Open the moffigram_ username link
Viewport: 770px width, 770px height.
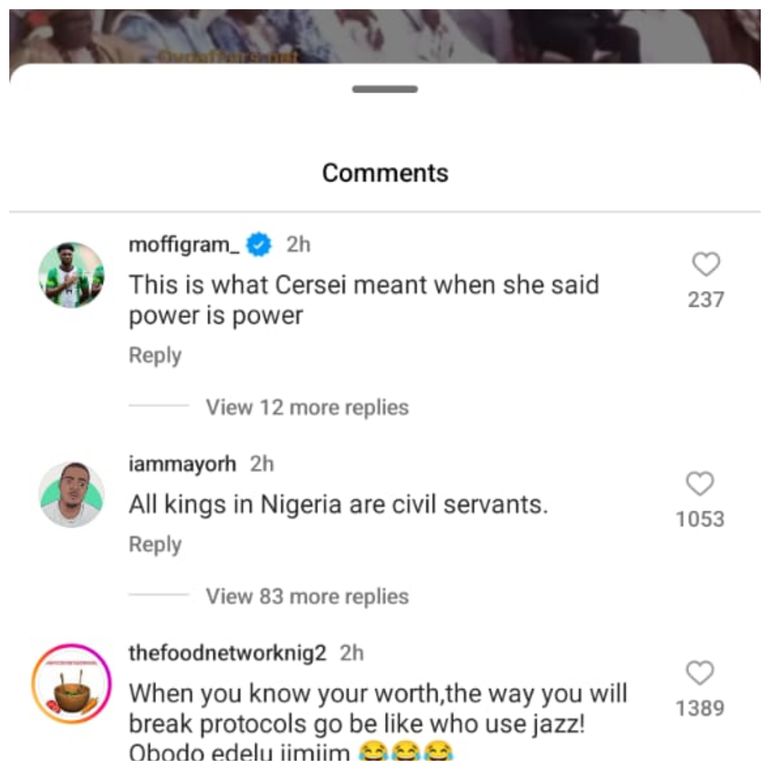(185, 244)
